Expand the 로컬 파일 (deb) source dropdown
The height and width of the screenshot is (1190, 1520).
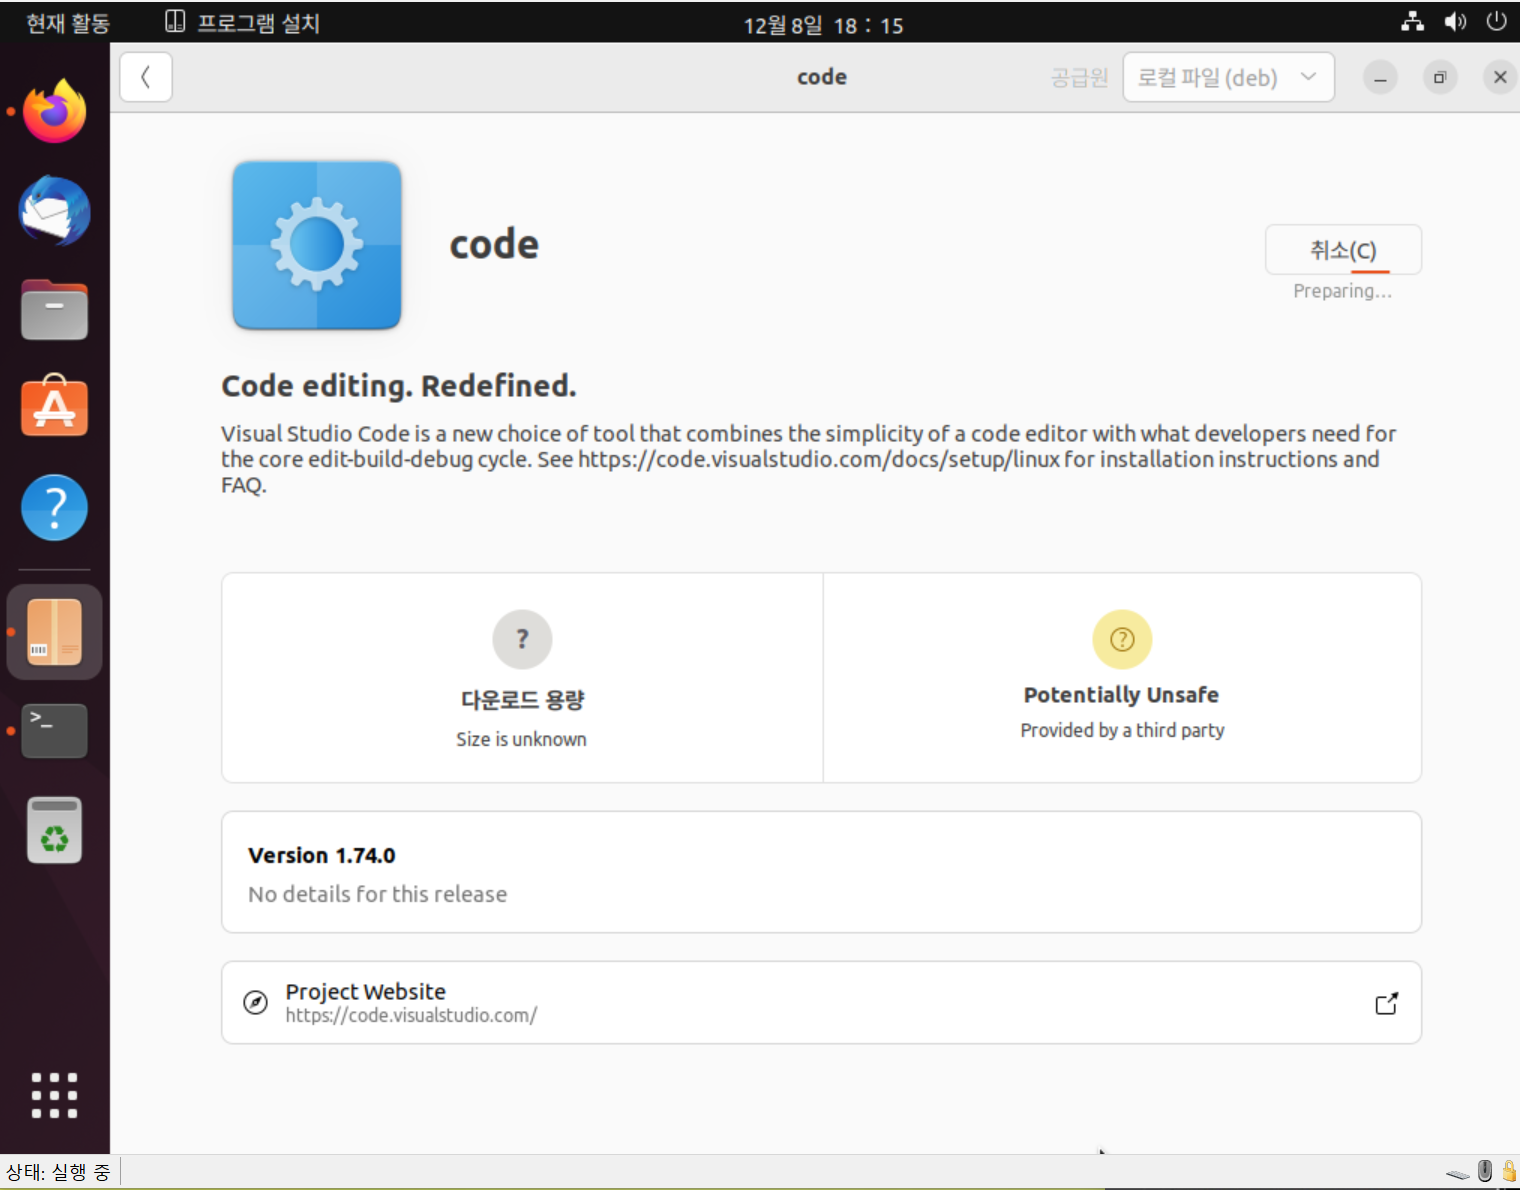1228,77
